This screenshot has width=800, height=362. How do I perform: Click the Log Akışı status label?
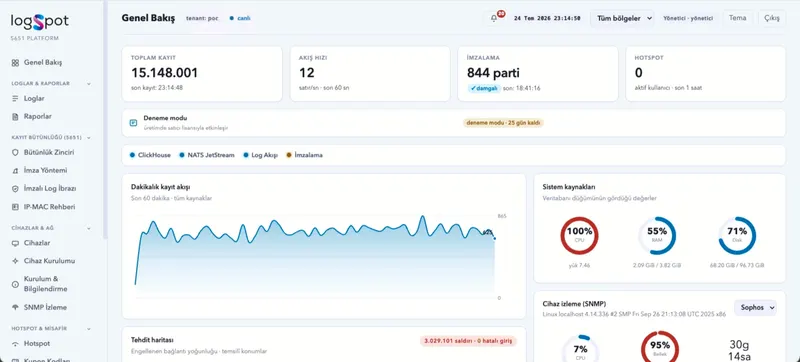click(264, 155)
